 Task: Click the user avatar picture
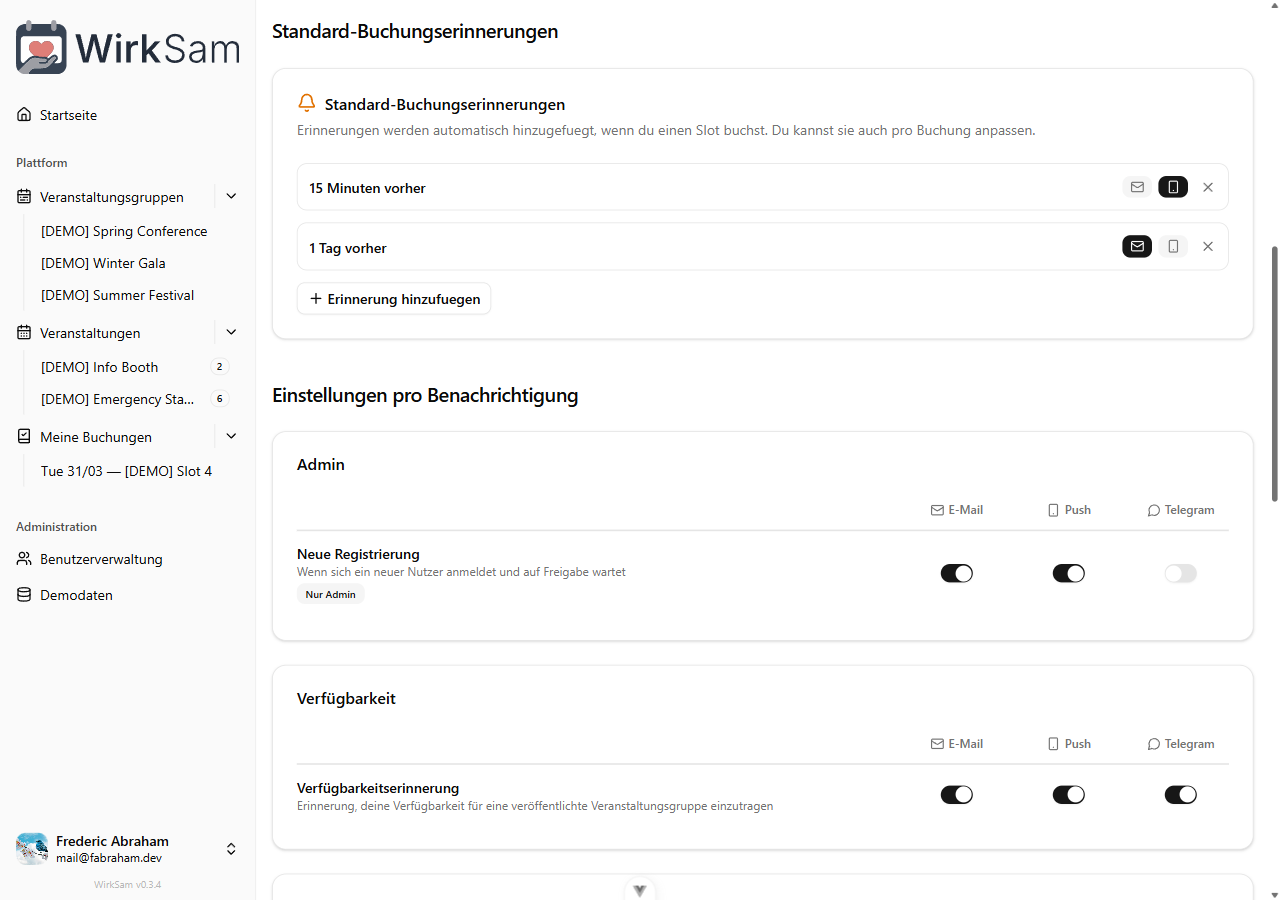(x=32, y=849)
